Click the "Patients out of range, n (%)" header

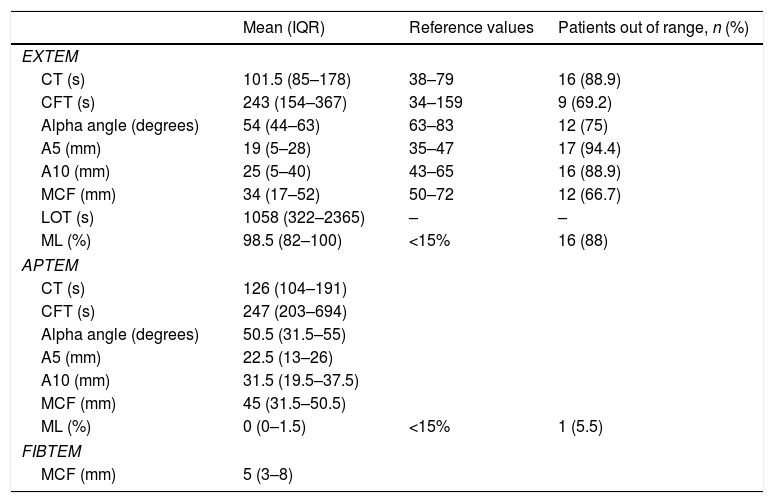(x=655, y=26)
